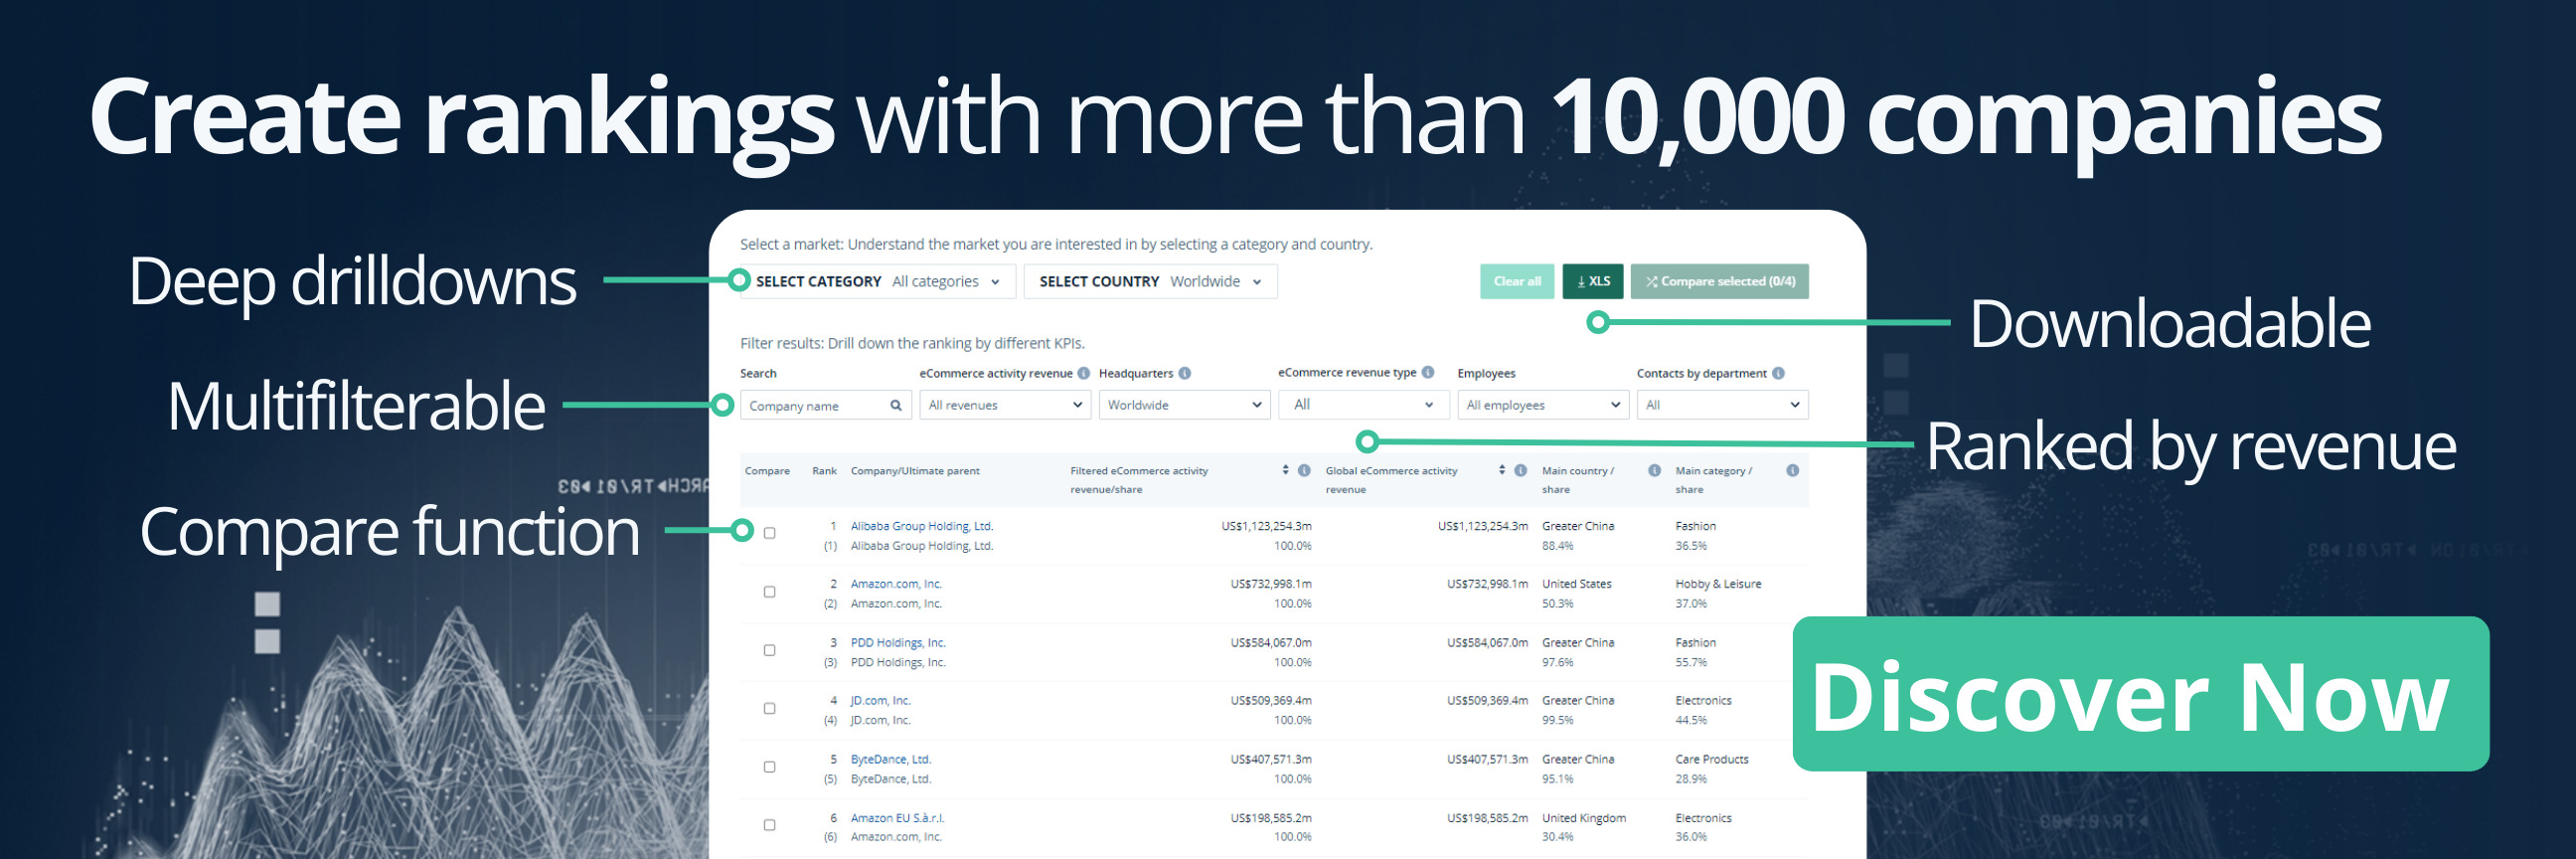Check compare box for ByteDance, Ltd.
Screen dimensions: 2576x859
[769, 767]
